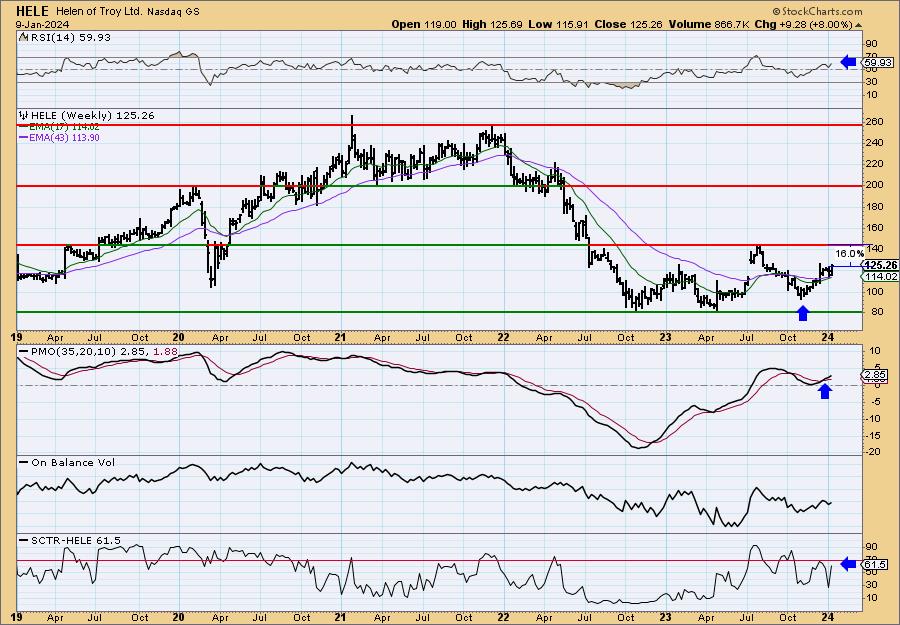Click the On Balance Vol indicator label
This screenshot has height=625, width=900.
[73, 462]
